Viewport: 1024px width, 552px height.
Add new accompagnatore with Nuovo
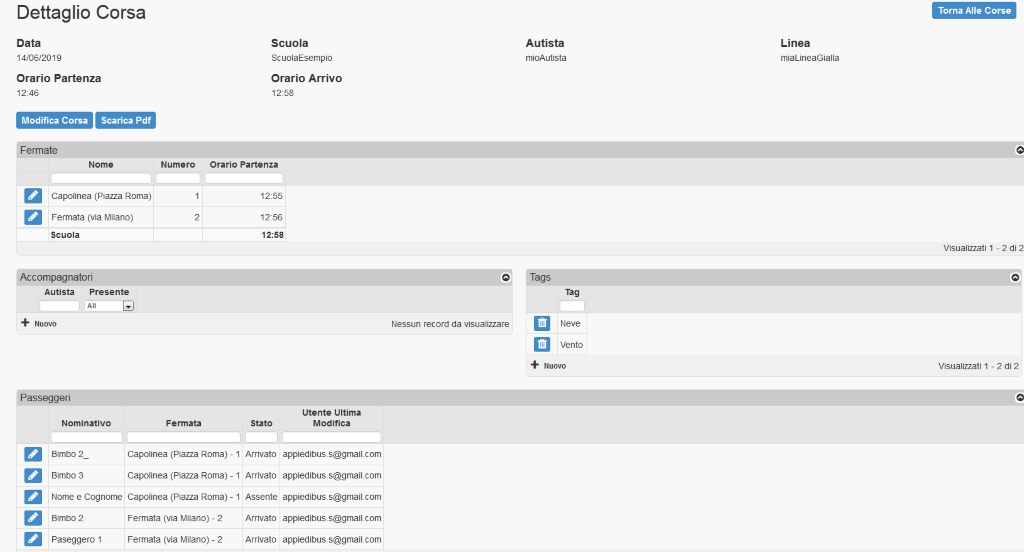point(39,324)
